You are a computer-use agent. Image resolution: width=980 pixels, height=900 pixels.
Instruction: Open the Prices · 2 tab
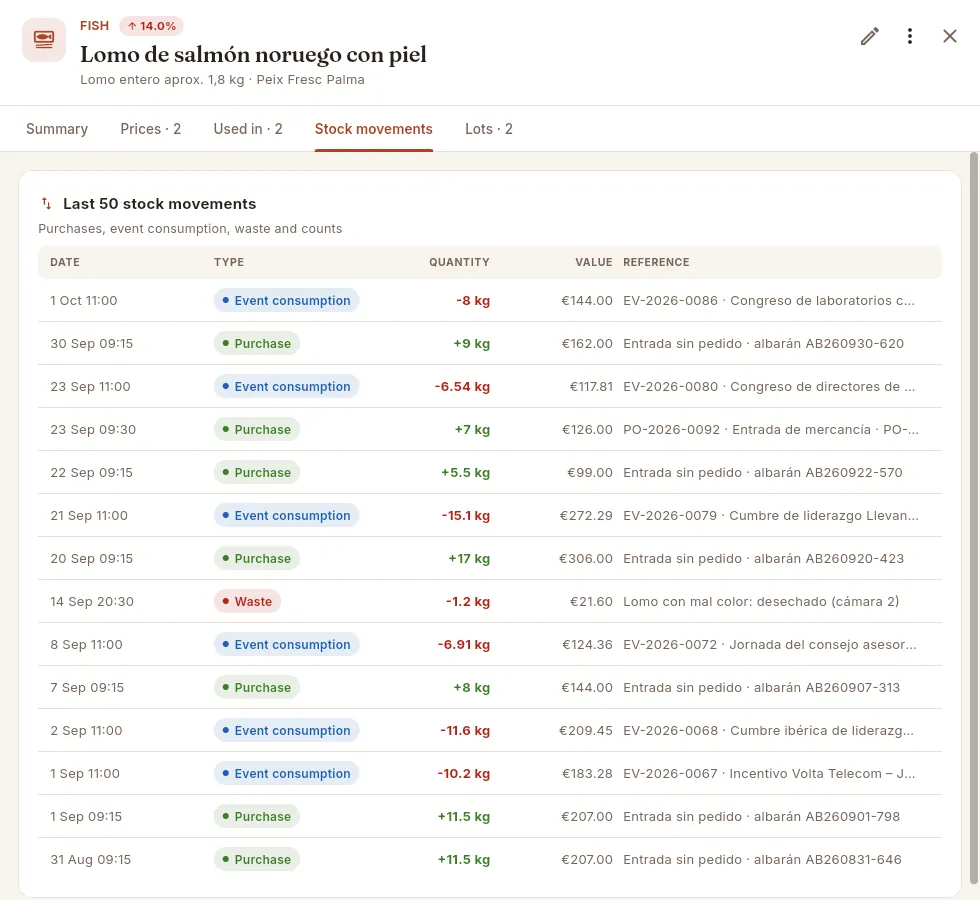tap(151, 129)
